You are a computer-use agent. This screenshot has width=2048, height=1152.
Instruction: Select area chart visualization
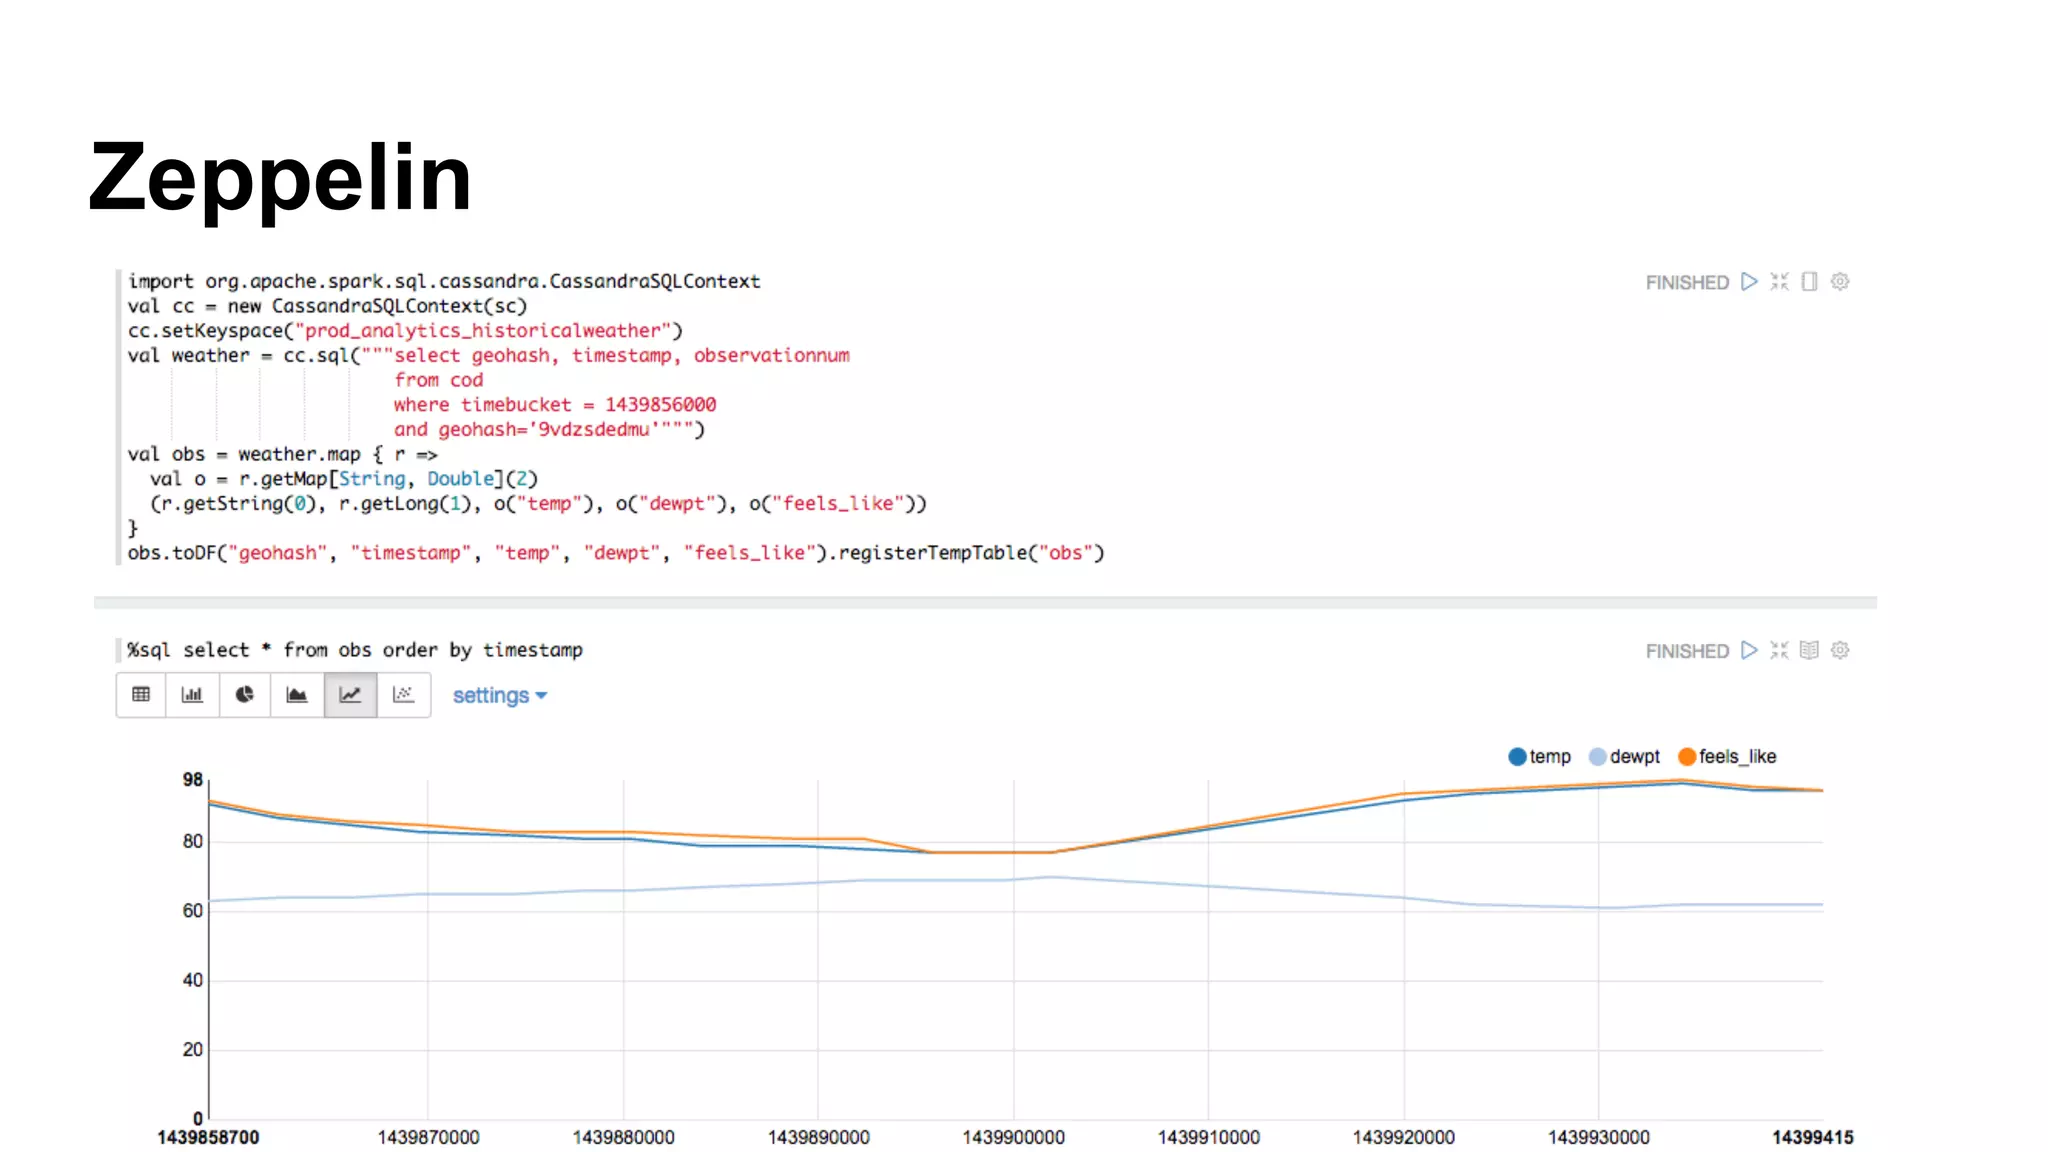297,695
